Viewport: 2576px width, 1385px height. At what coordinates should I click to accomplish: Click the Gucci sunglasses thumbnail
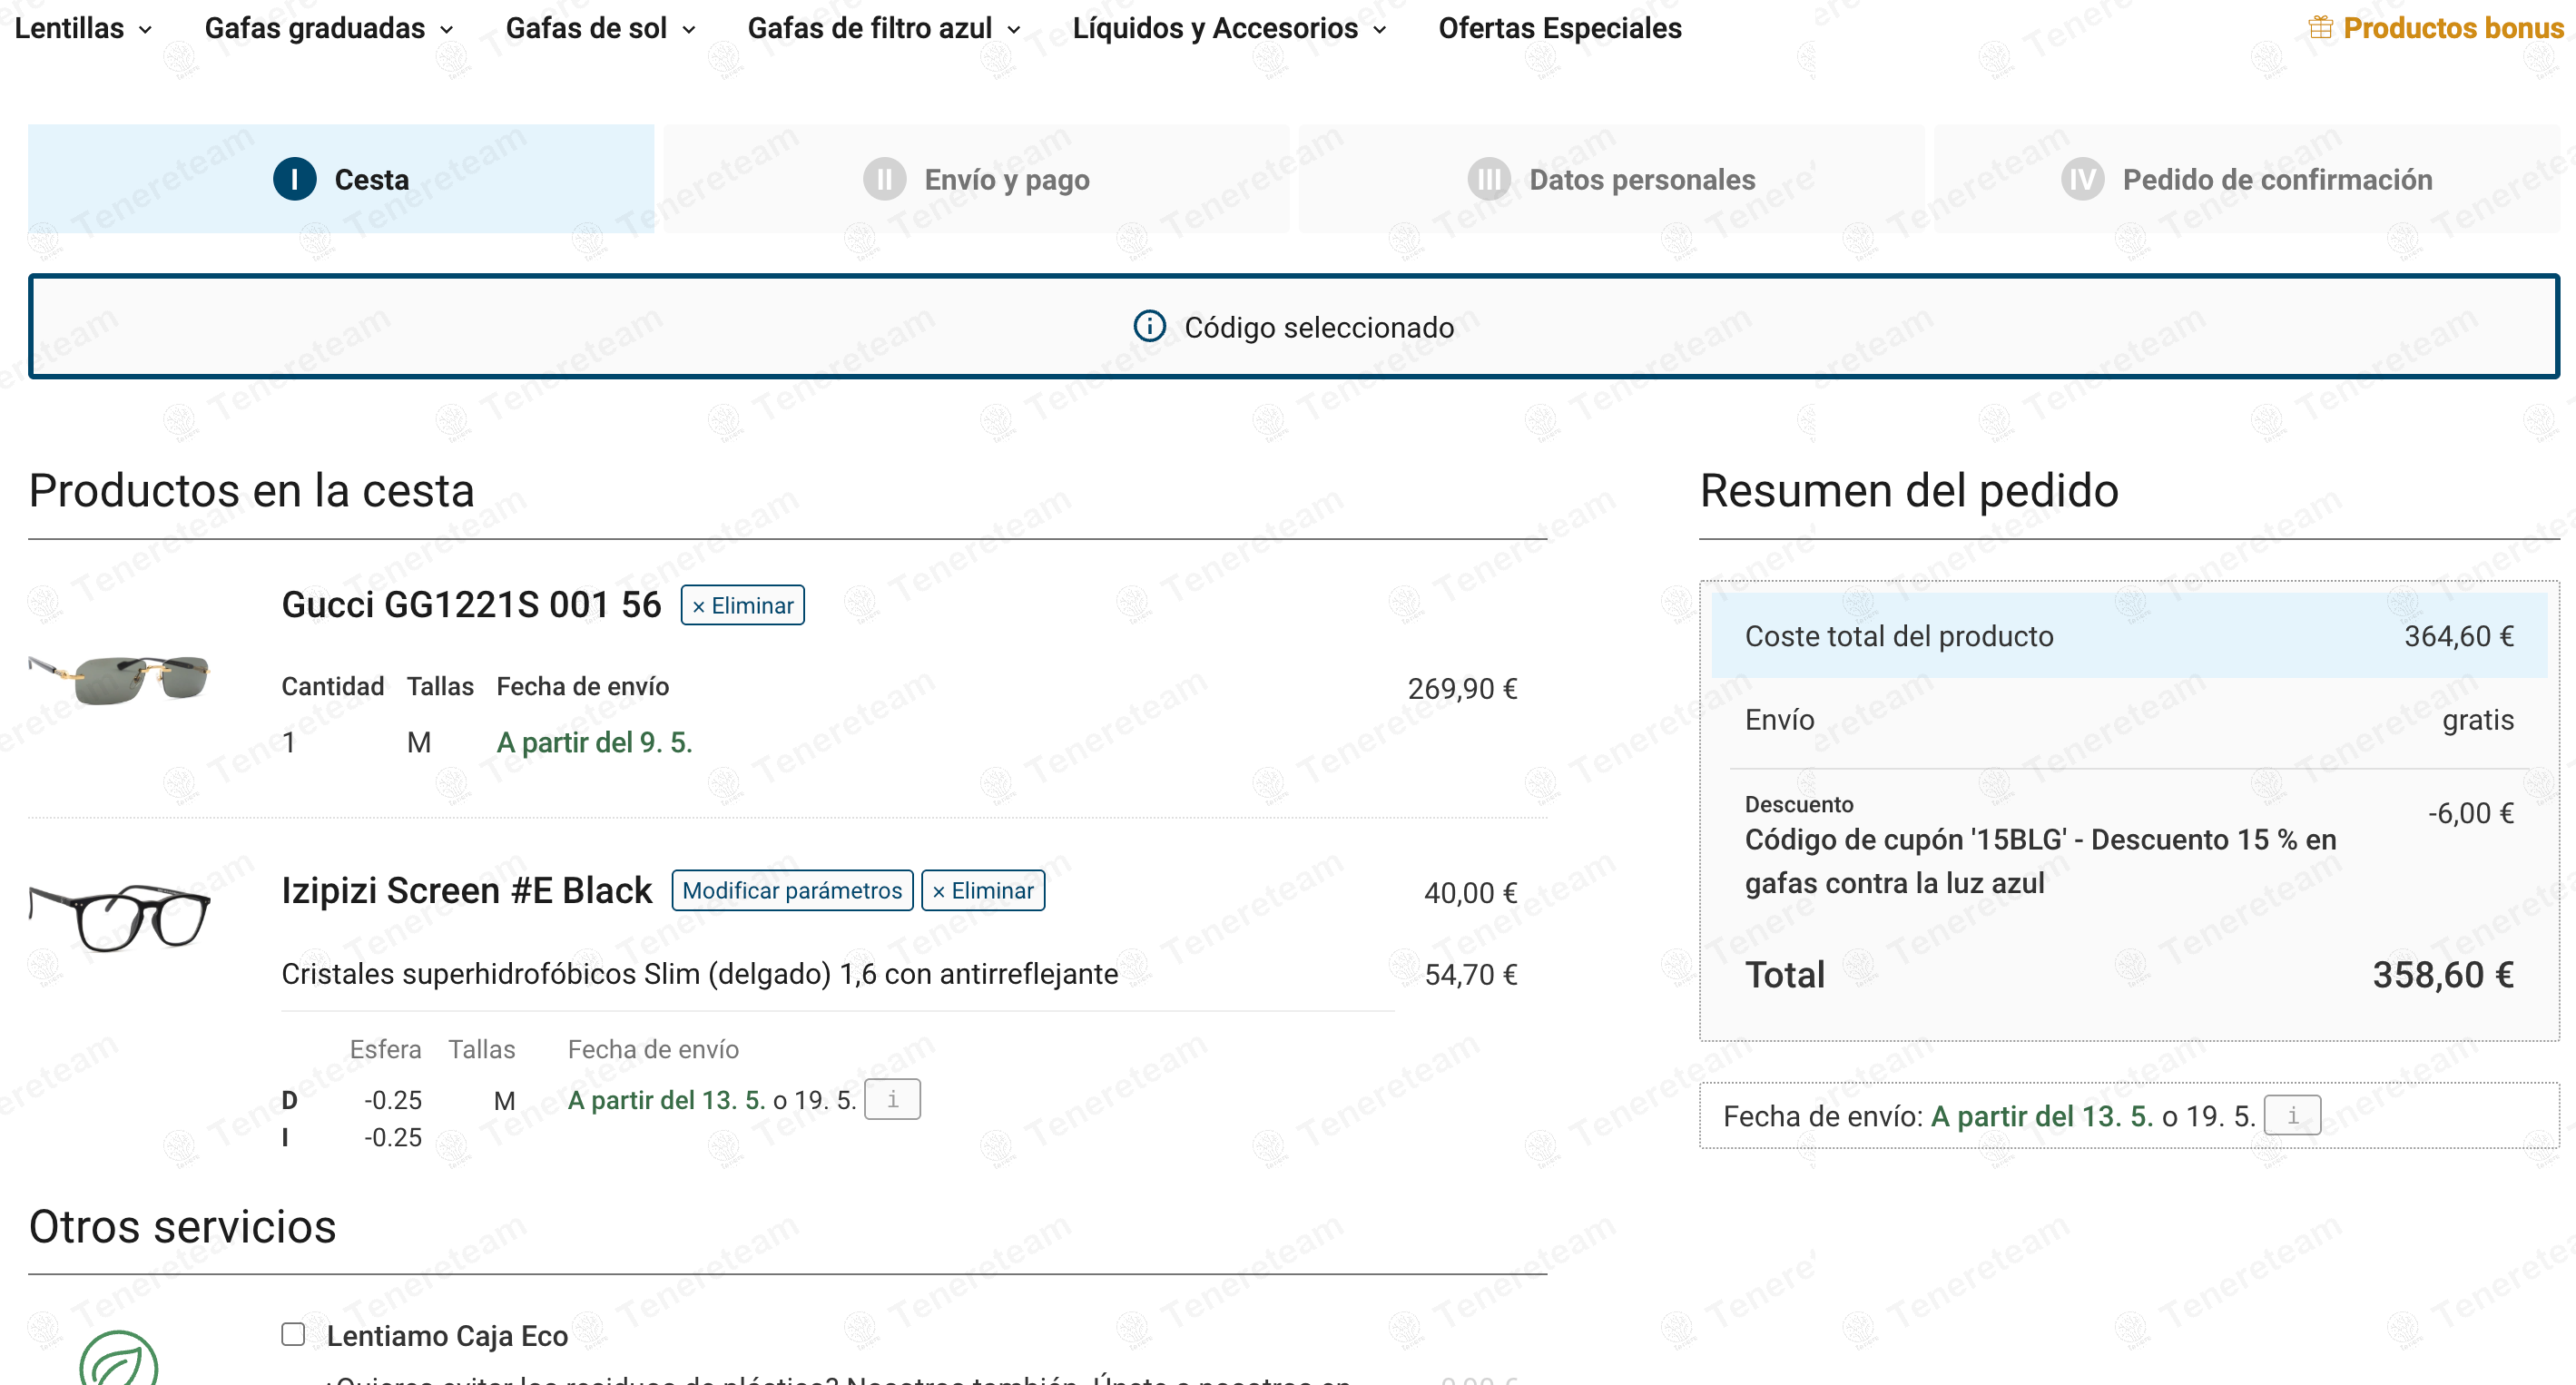coord(119,679)
